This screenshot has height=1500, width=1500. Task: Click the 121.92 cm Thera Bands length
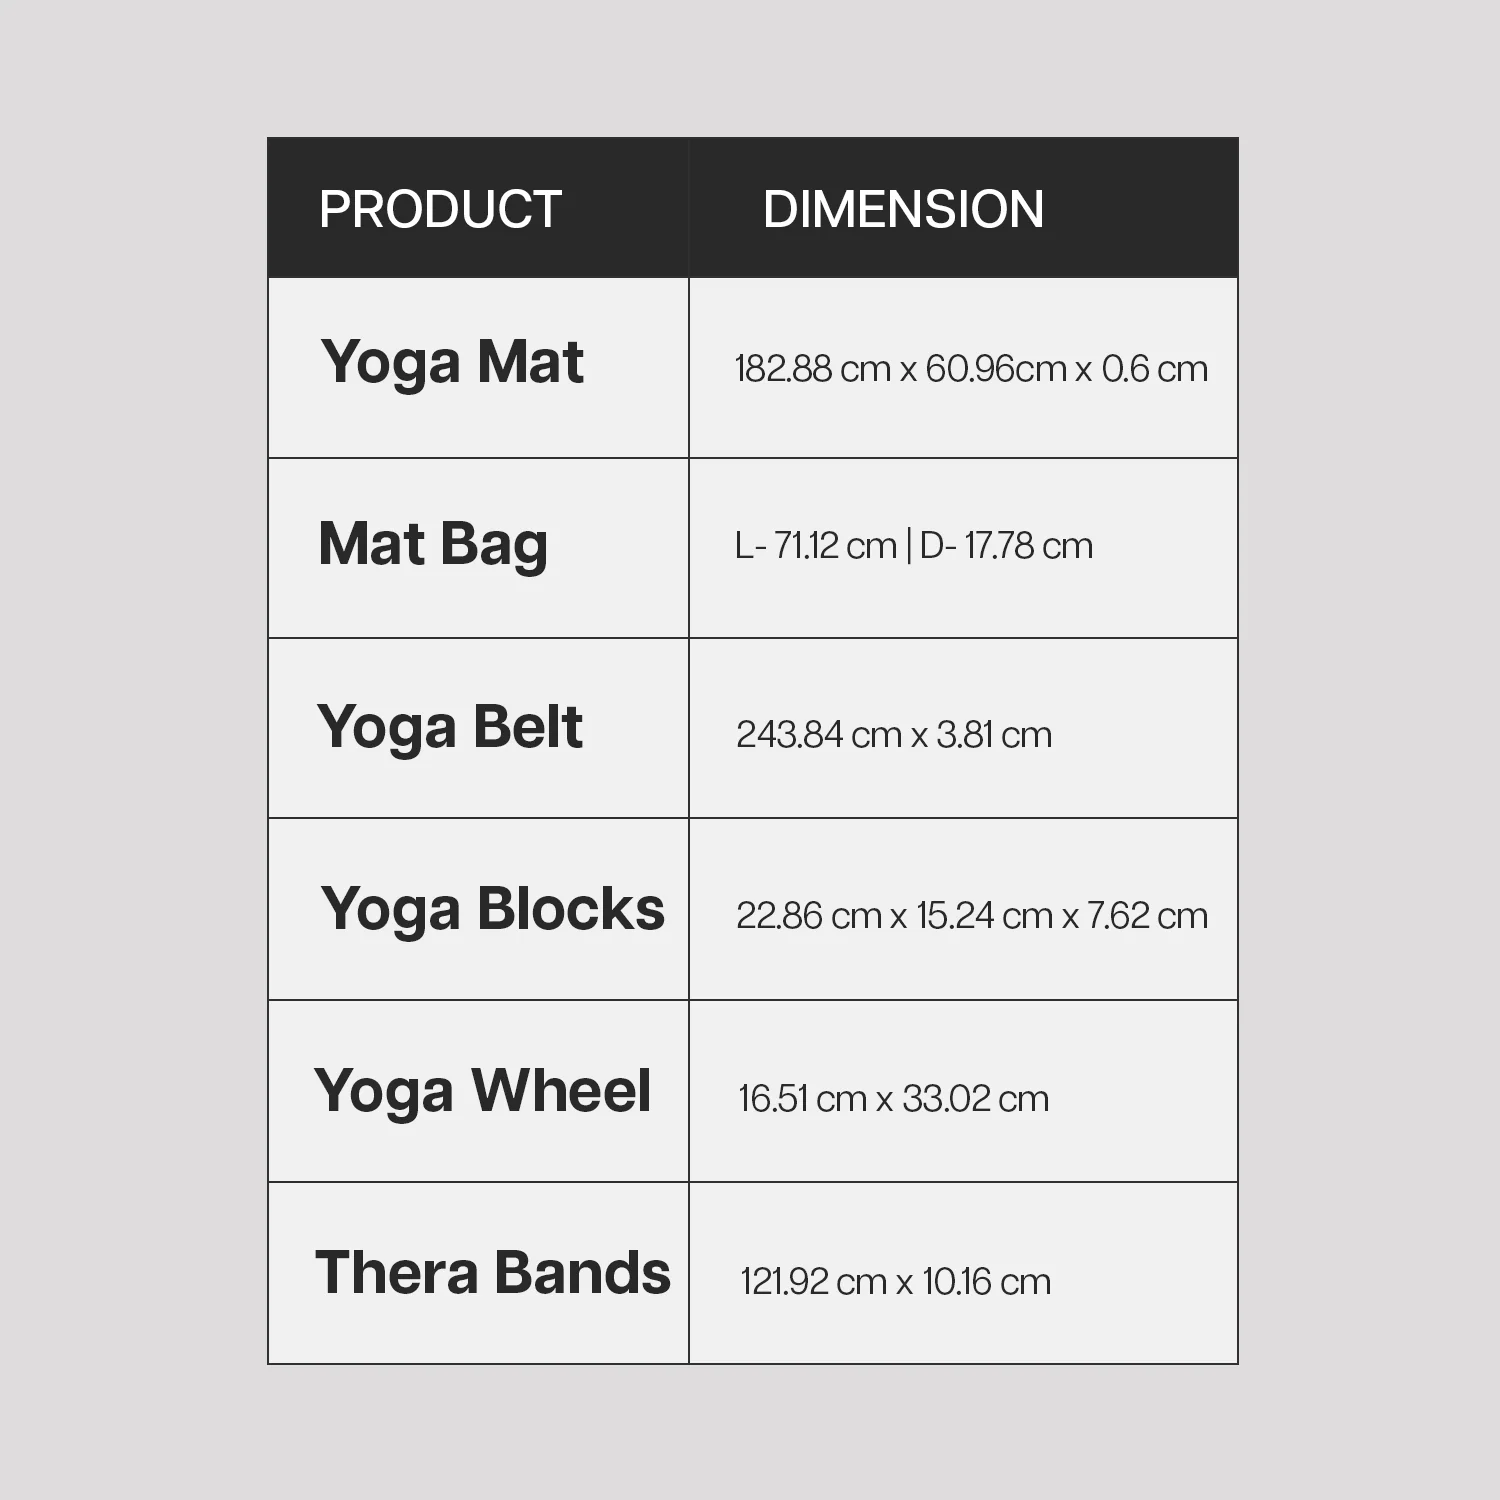tap(813, 1282)
